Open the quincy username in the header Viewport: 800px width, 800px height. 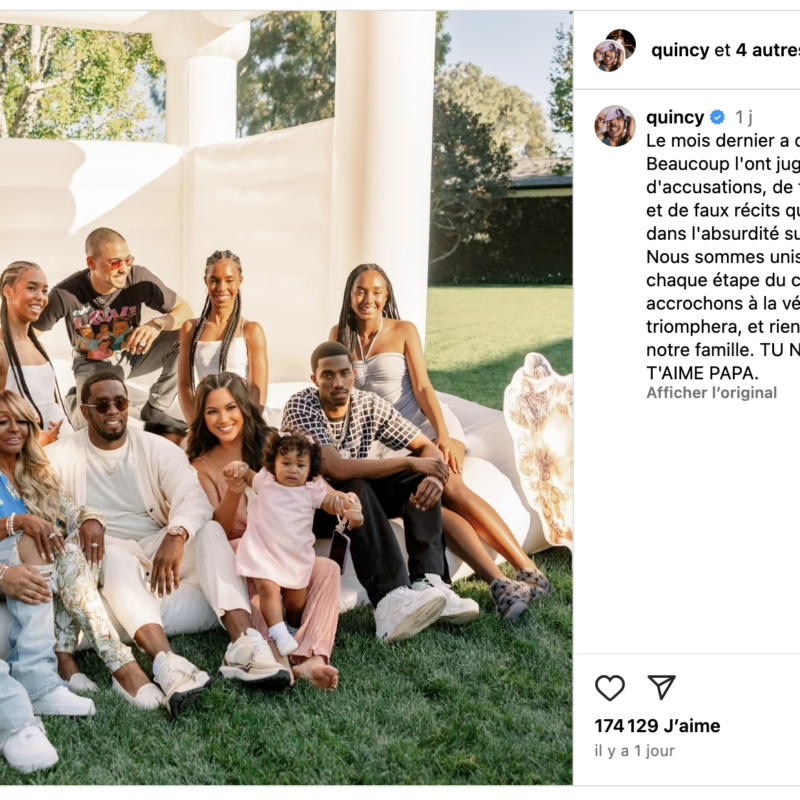pos(680,50)
